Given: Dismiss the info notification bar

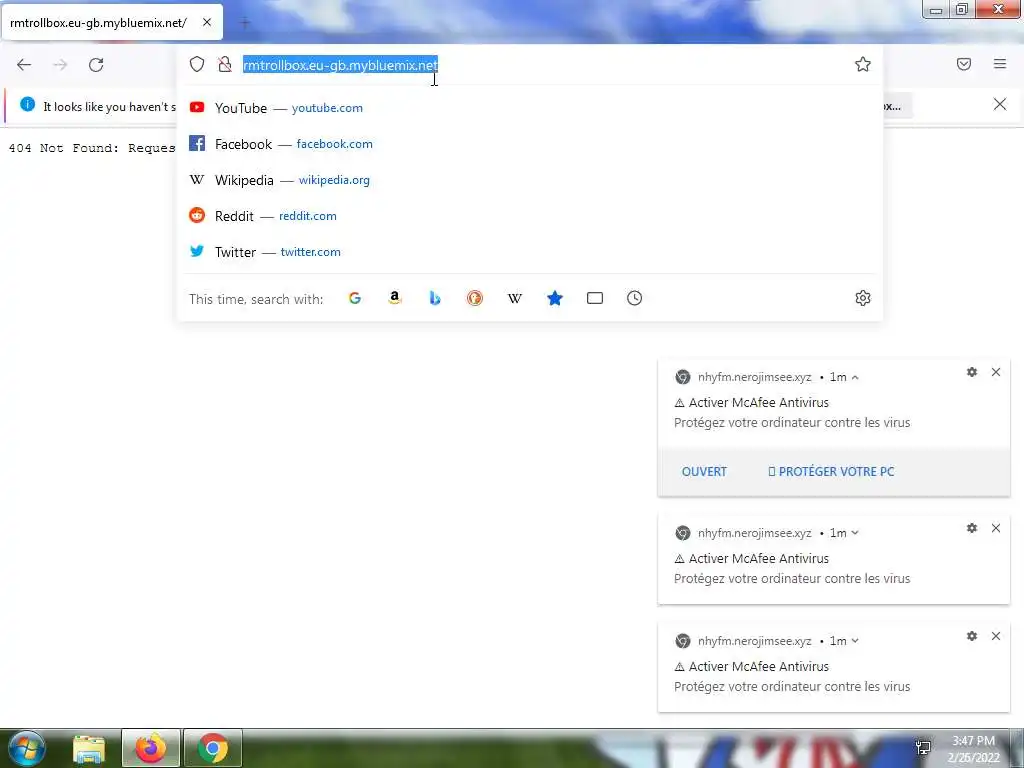Looking at the screenshot, I should coord(999,104).
